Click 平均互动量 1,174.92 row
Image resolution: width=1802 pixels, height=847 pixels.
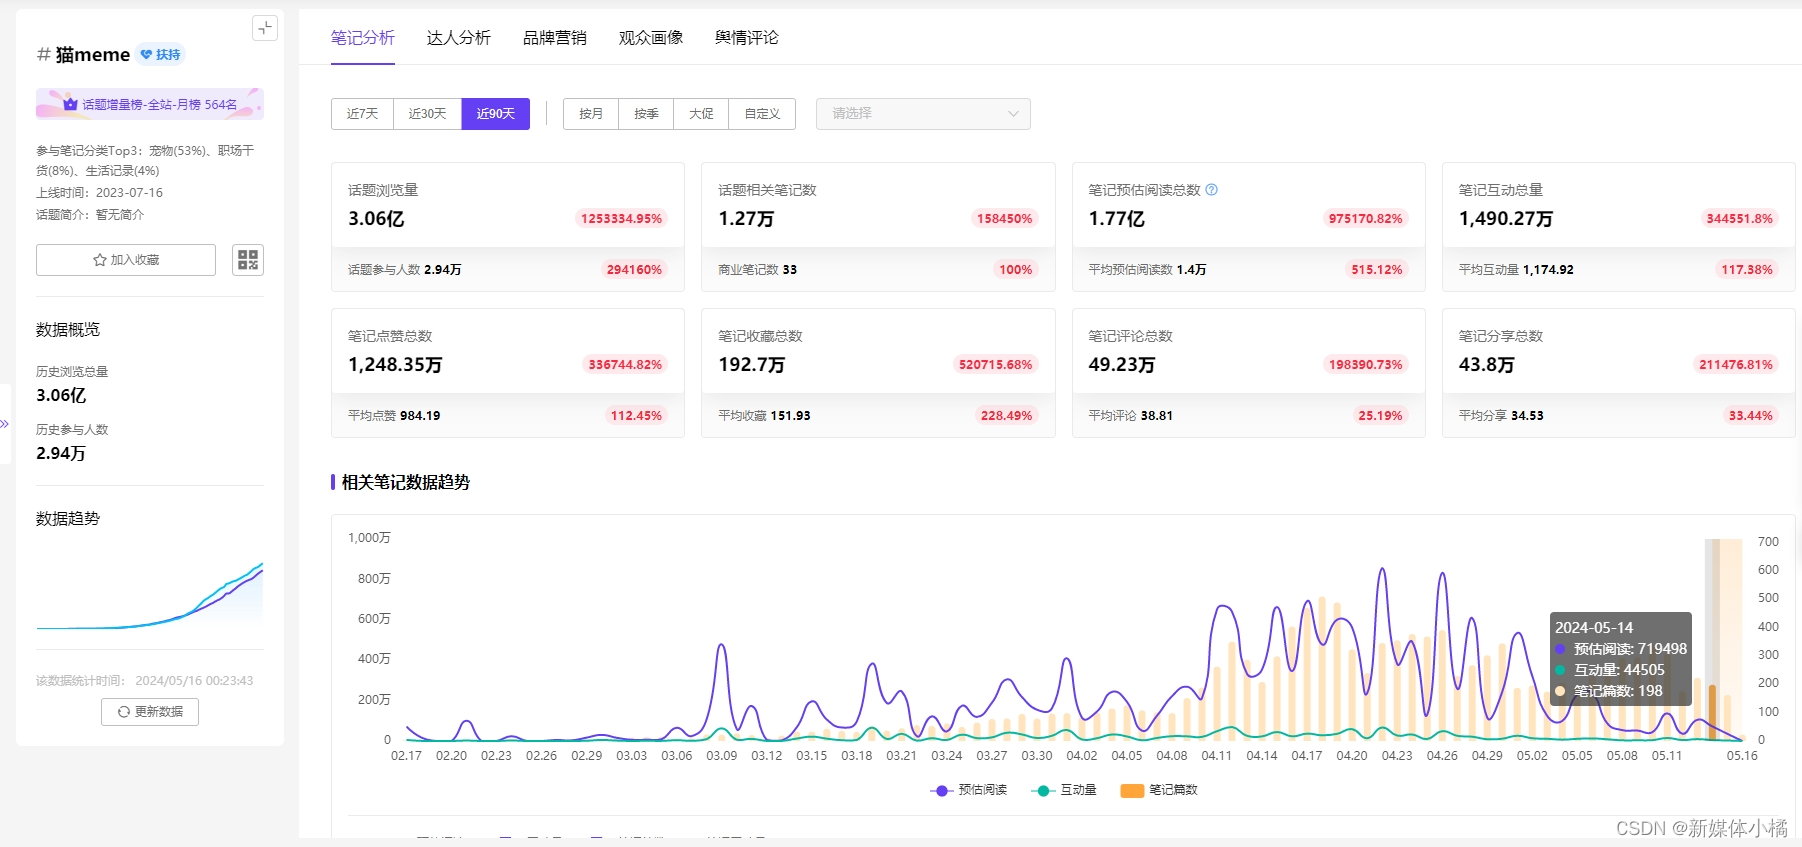1619,270
